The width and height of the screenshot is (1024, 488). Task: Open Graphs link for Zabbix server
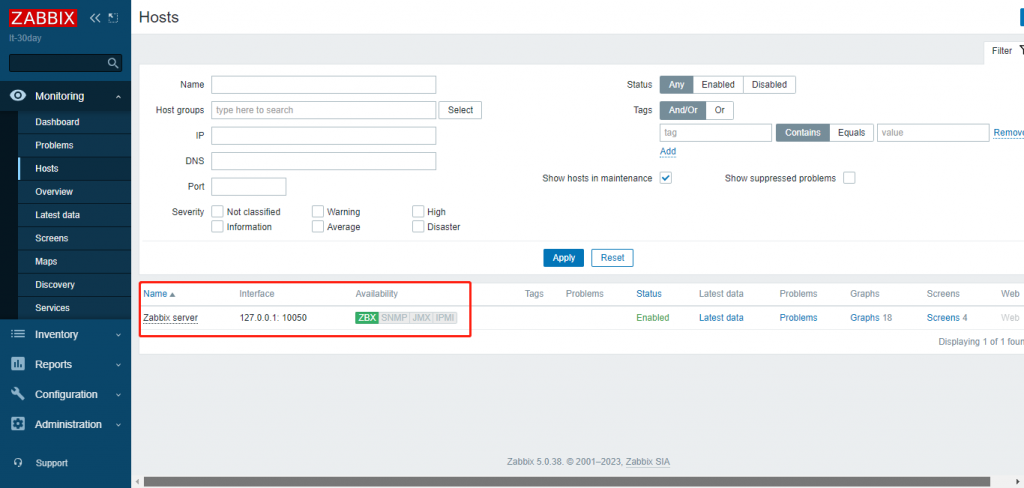tap(865, 317)
